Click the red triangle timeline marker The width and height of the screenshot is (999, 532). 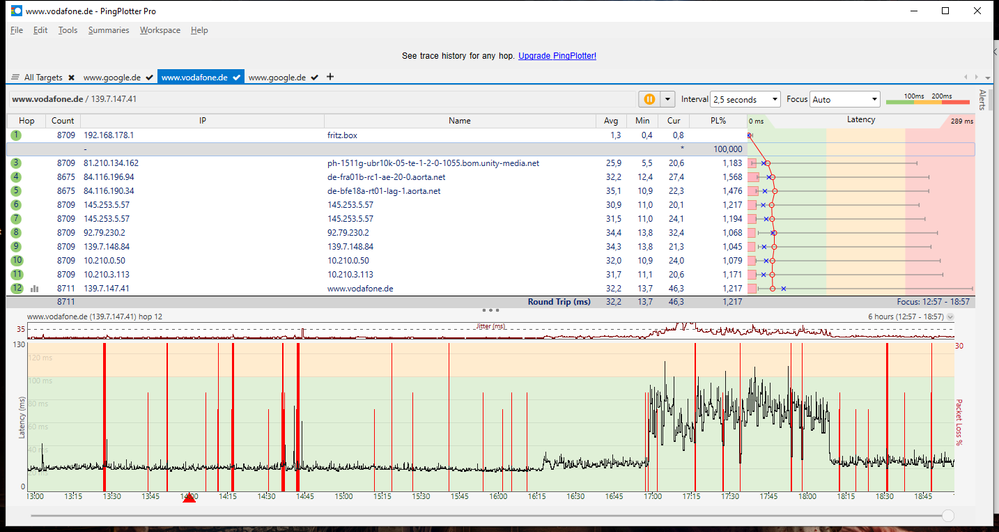[x=189, y=498]
